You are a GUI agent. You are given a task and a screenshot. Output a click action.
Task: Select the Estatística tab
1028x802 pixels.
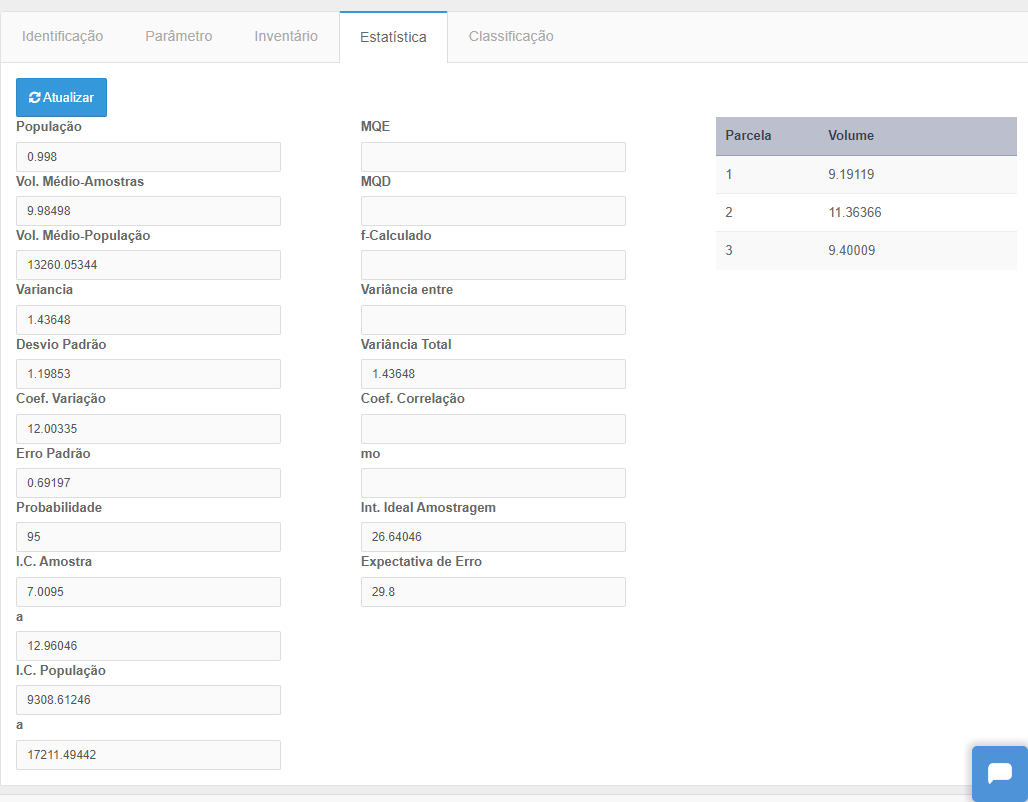click(x=393, y=37)
